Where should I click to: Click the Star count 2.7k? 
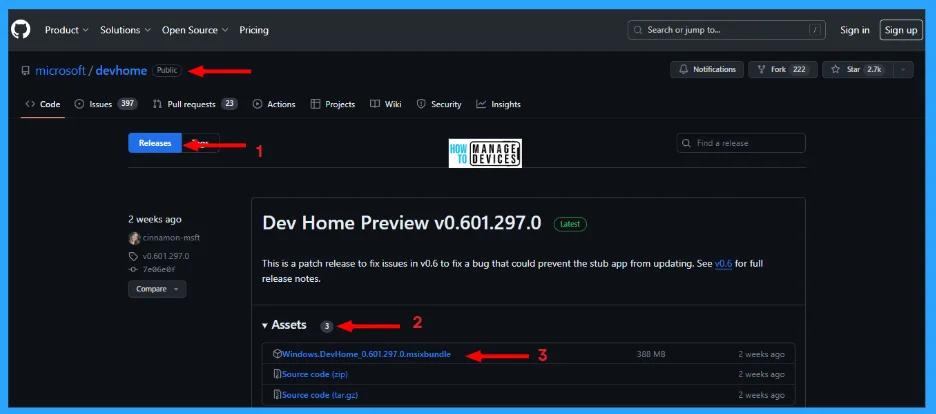click(874, 69)
